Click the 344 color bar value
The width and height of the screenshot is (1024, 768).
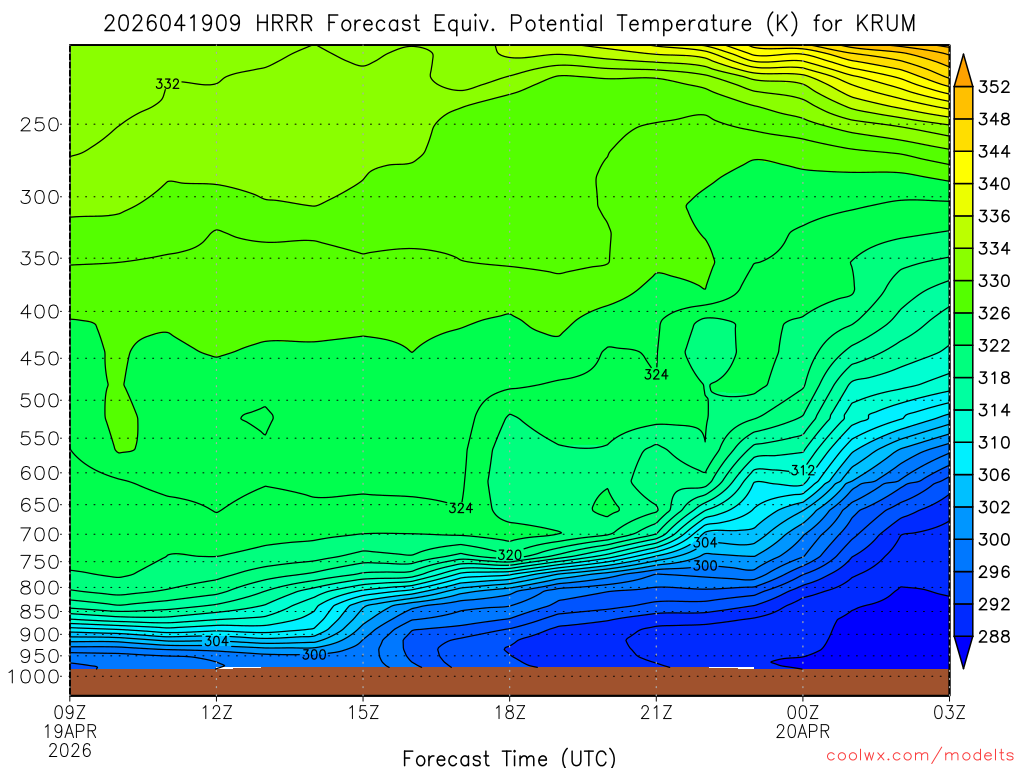(994, 152)
